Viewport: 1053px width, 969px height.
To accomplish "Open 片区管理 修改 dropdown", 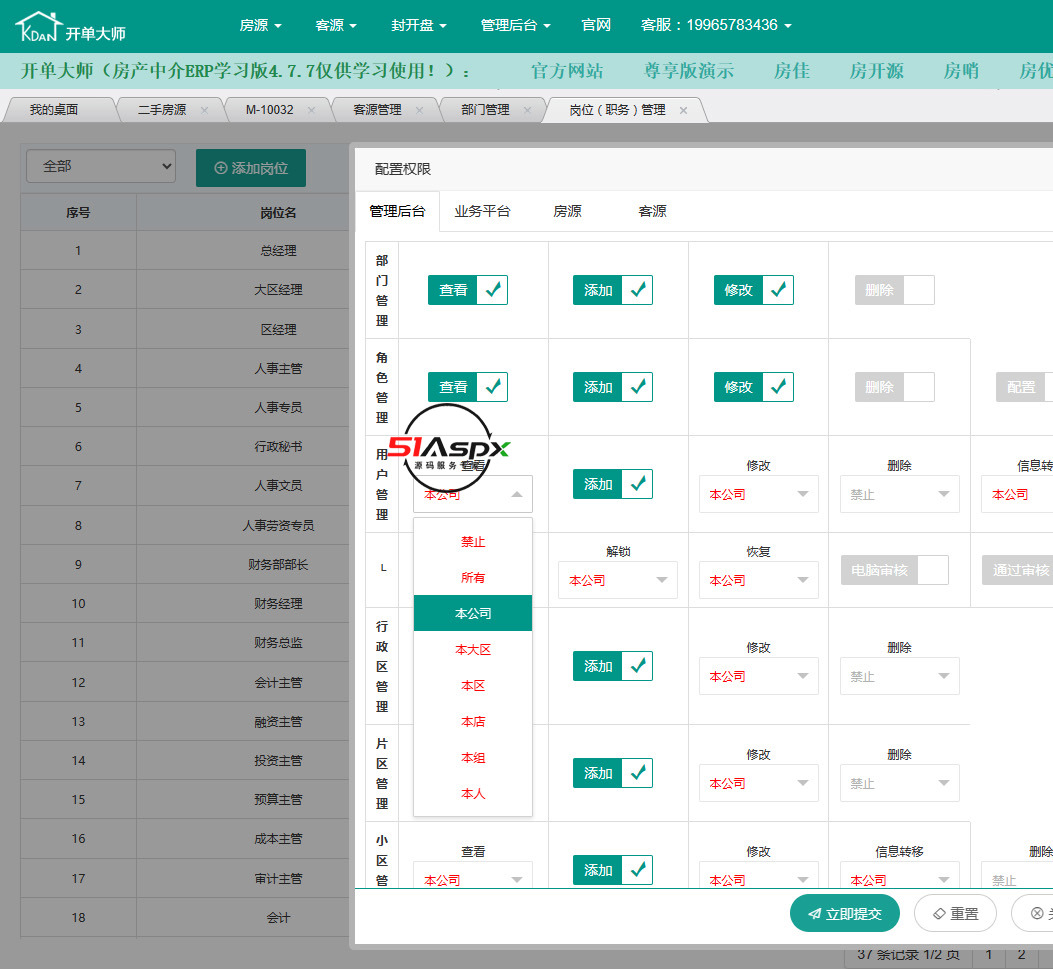I will click(x=758, y=783).
